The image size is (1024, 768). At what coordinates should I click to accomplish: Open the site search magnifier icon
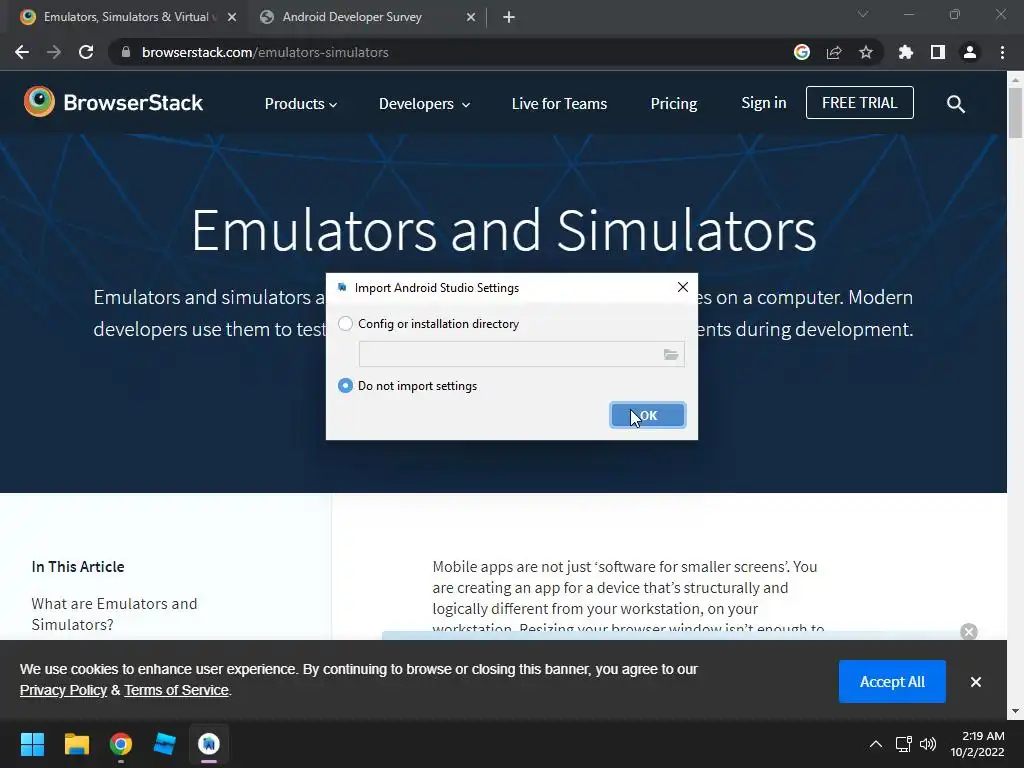955,104
